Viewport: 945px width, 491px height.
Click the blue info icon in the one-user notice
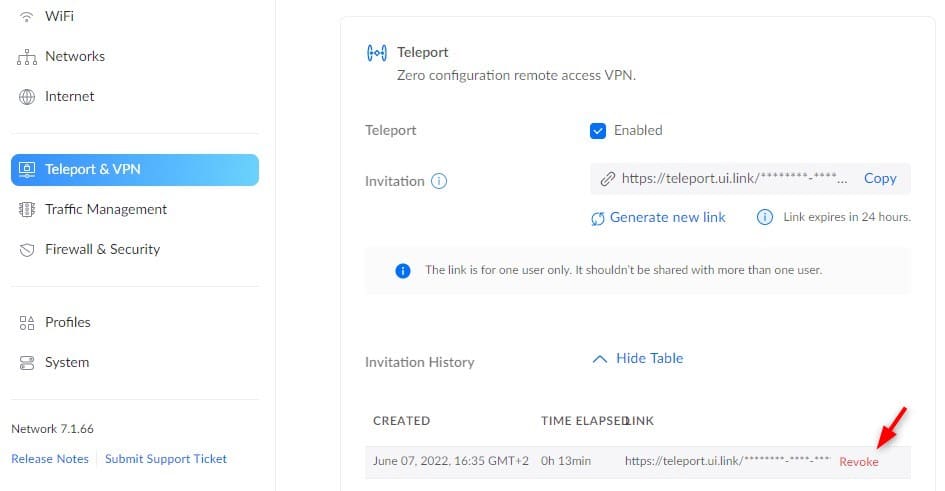(403, 271)
